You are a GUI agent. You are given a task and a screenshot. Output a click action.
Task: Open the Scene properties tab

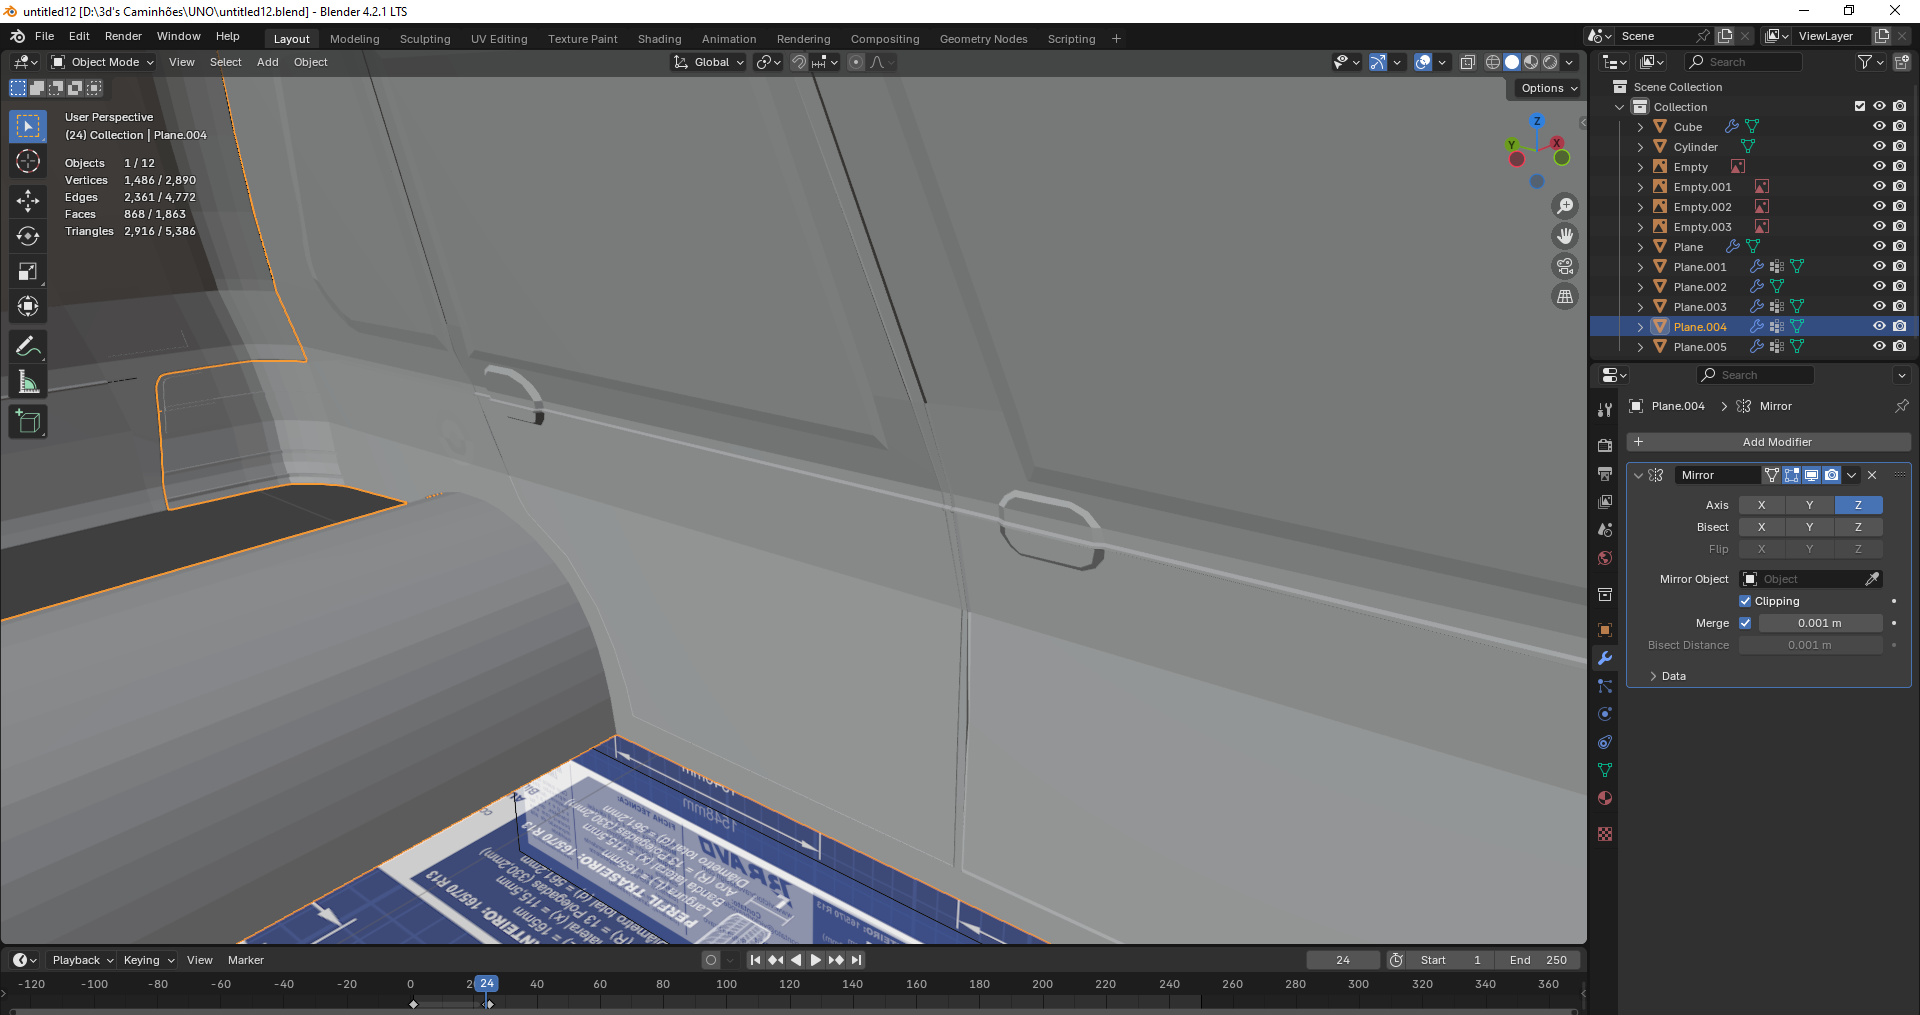click(x=1605, y=530)
